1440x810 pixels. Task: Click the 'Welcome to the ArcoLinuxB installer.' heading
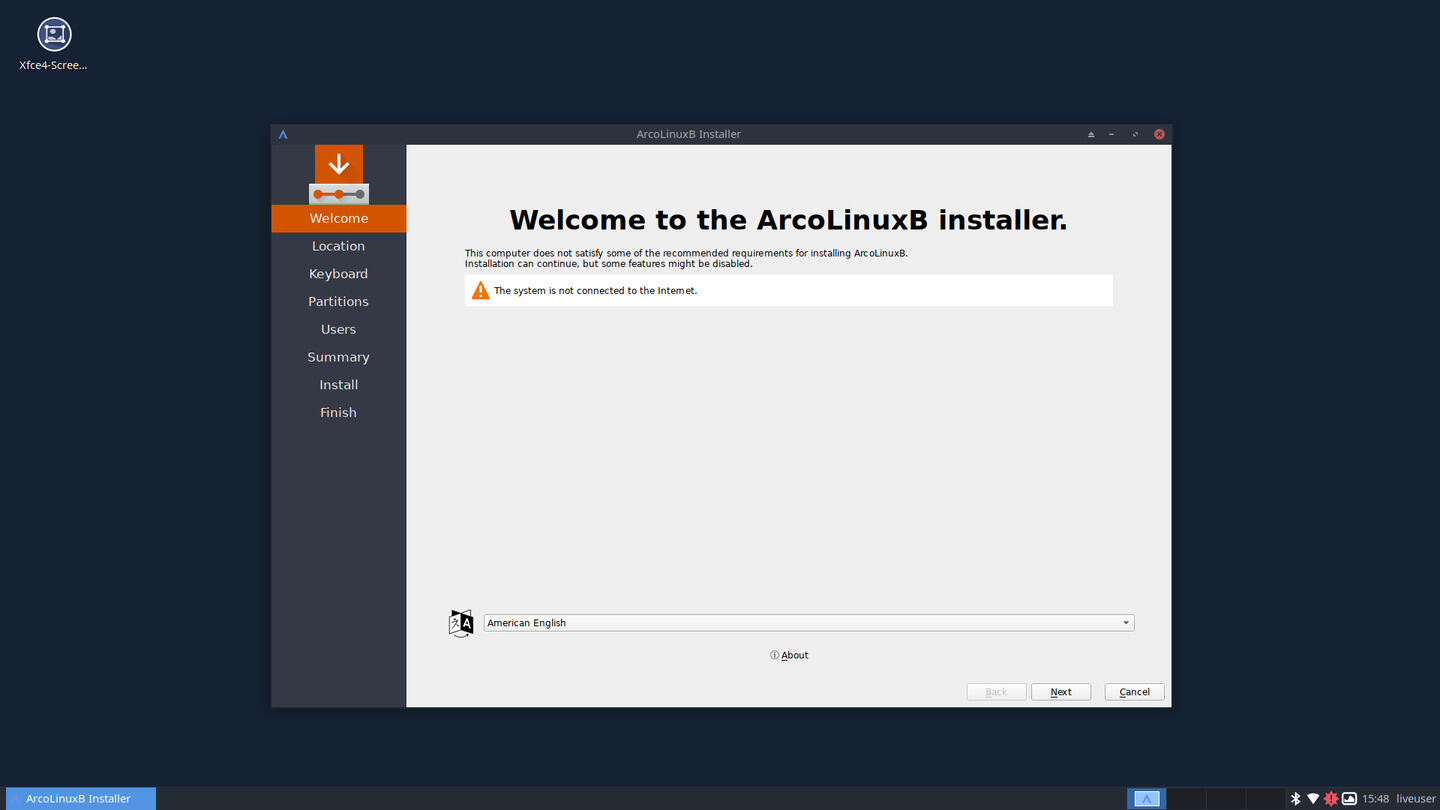tap(788, 220)
